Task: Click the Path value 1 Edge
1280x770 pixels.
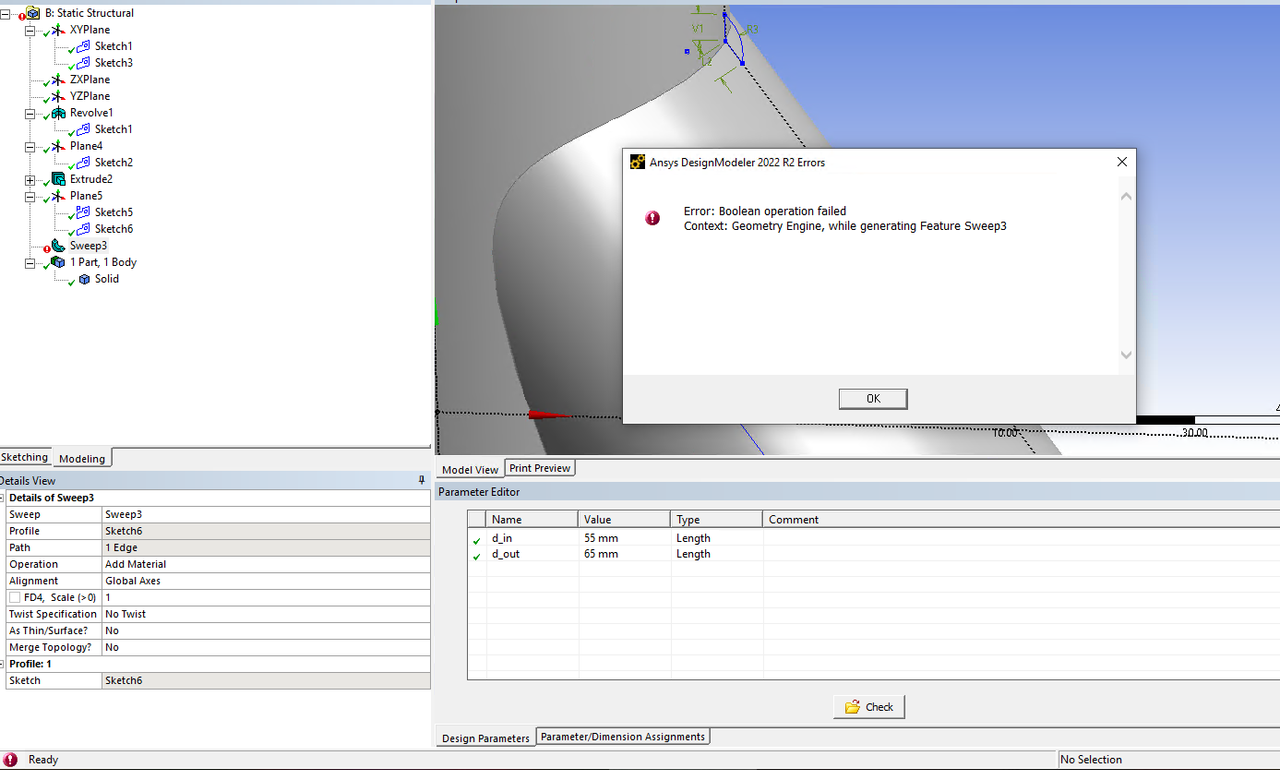Action: [x=266, y=548]
